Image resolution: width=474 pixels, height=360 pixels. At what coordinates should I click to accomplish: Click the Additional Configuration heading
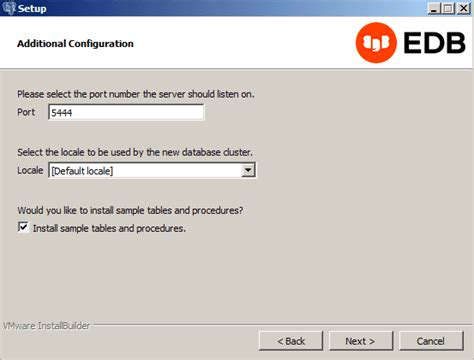(75, 44)
